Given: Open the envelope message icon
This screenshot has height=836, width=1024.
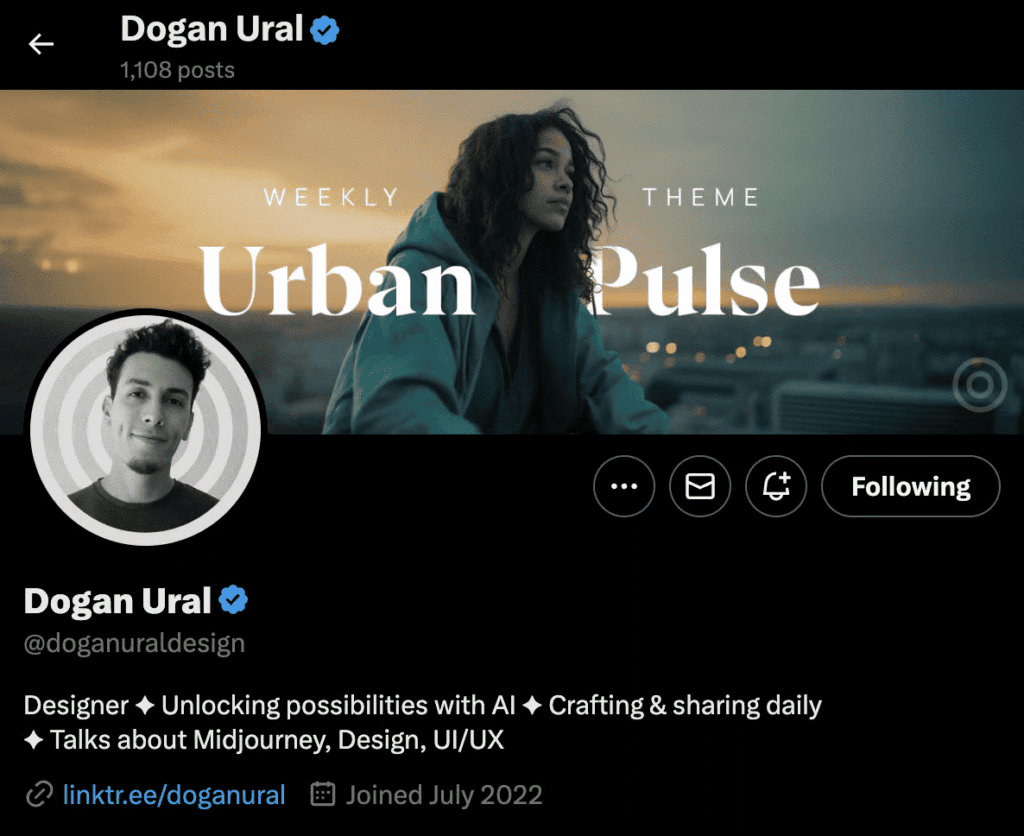Looking at the screenshot, I should coord(699,486).
